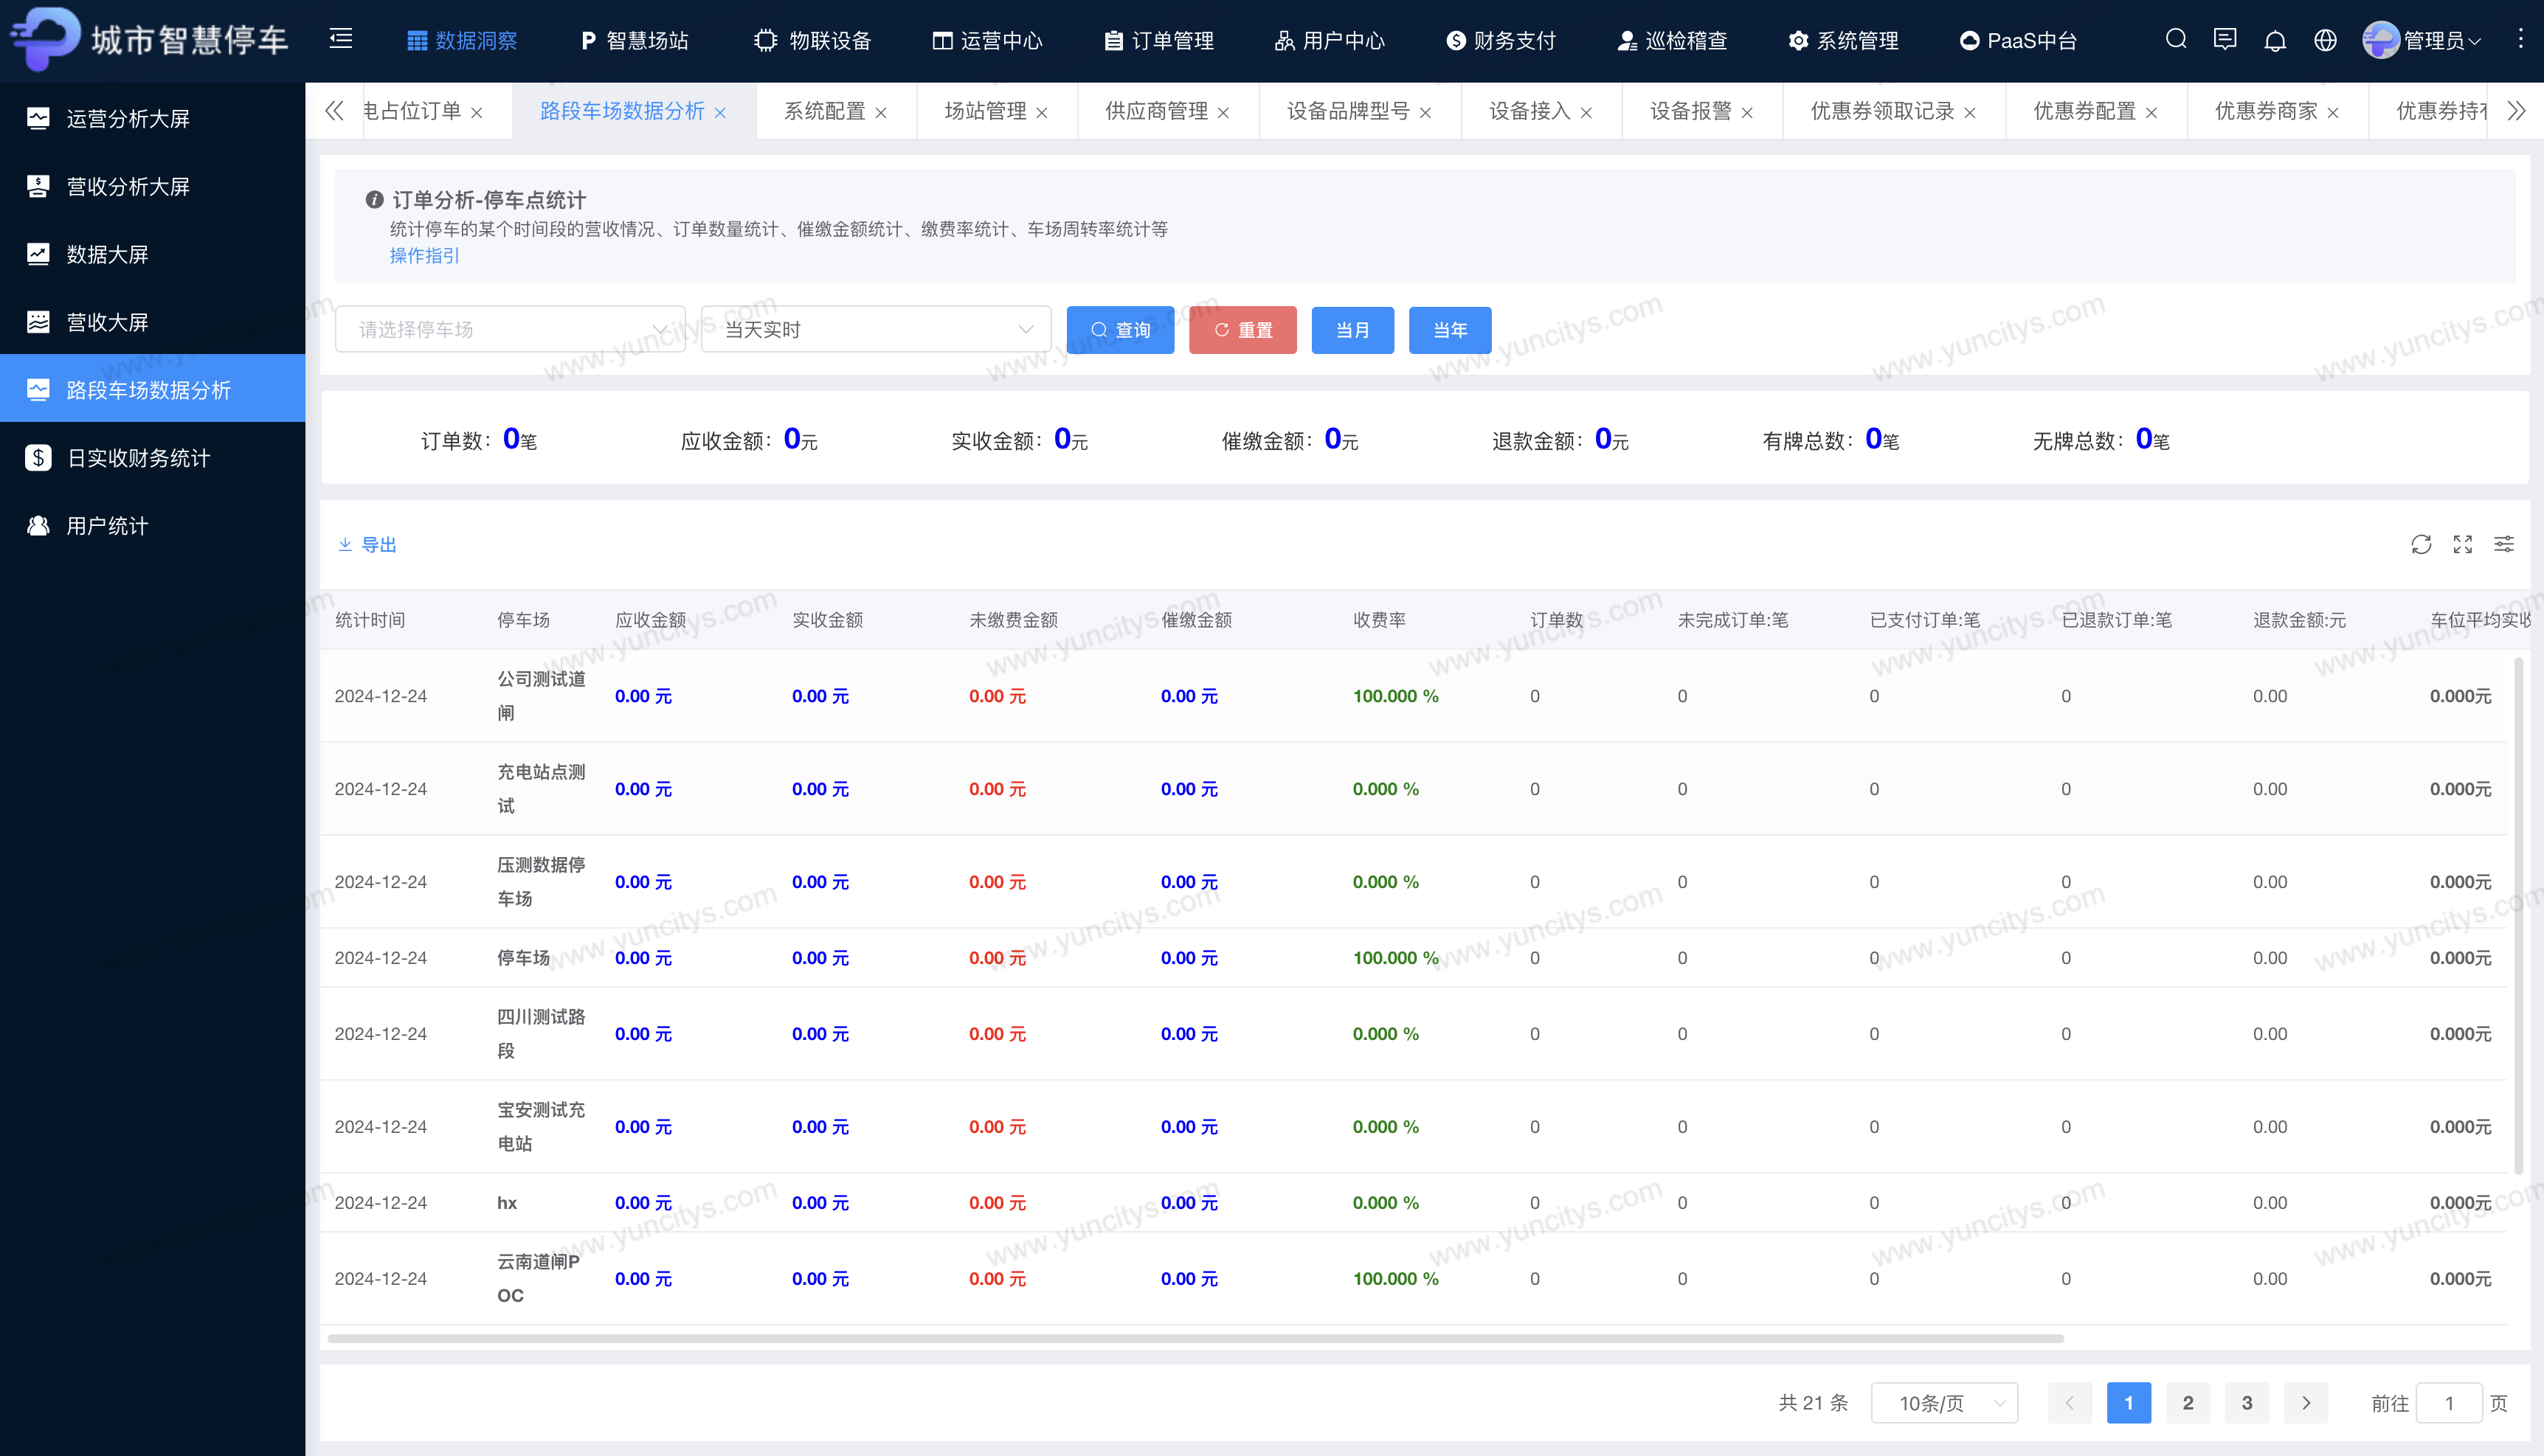Screen dimensions: 2544x1456
Task: Close the 设备品牌型号 tab
Action: [x=1425, y=113]
